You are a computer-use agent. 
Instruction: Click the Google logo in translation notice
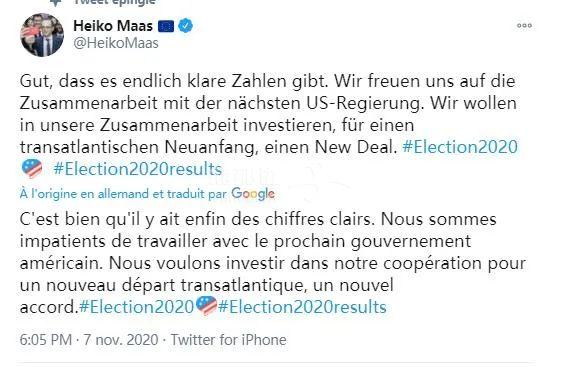pyautogui.click(x=253, y=194)
